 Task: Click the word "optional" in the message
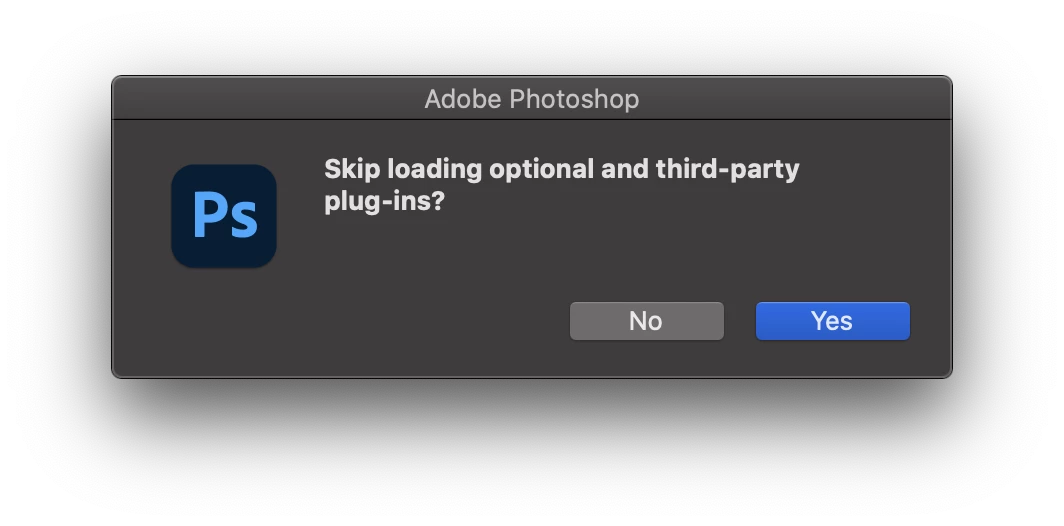(x=541, y=169)
